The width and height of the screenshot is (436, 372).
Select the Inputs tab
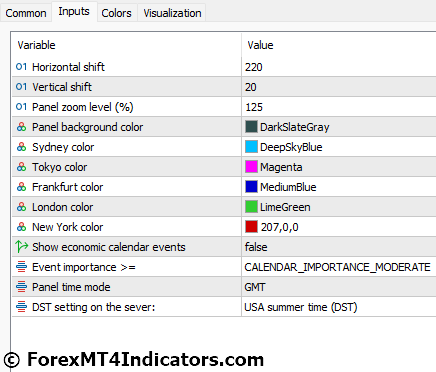[74, 12]
